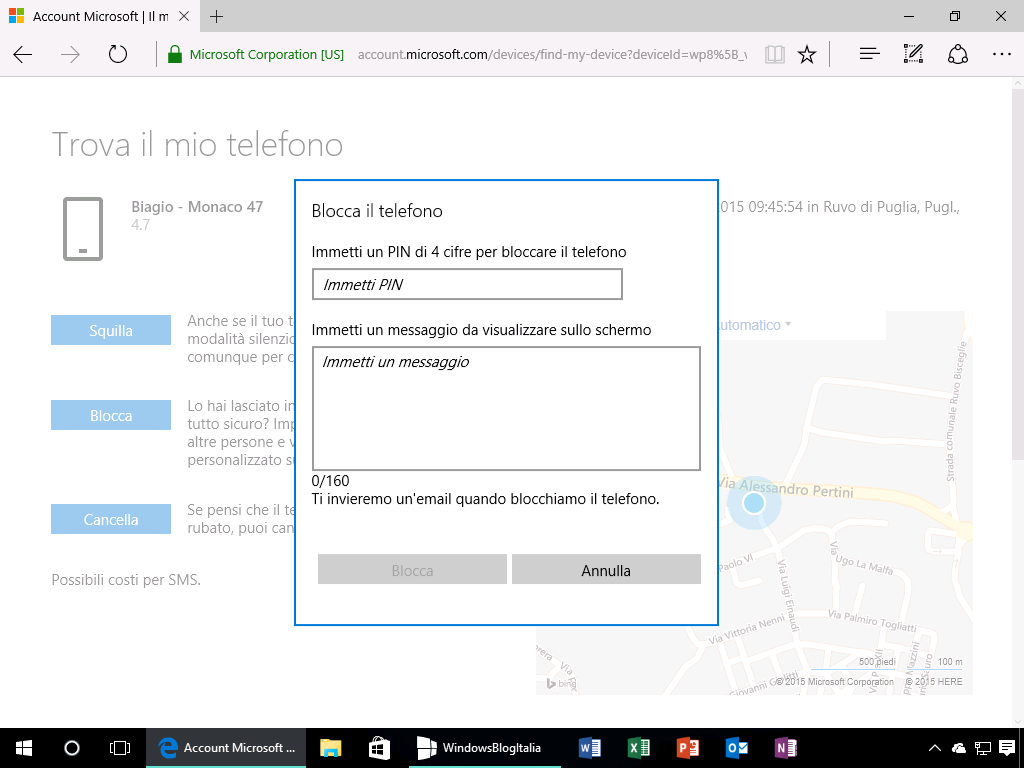Click the Bing logo on the map

pyautogui.click(x=562, y=684)
